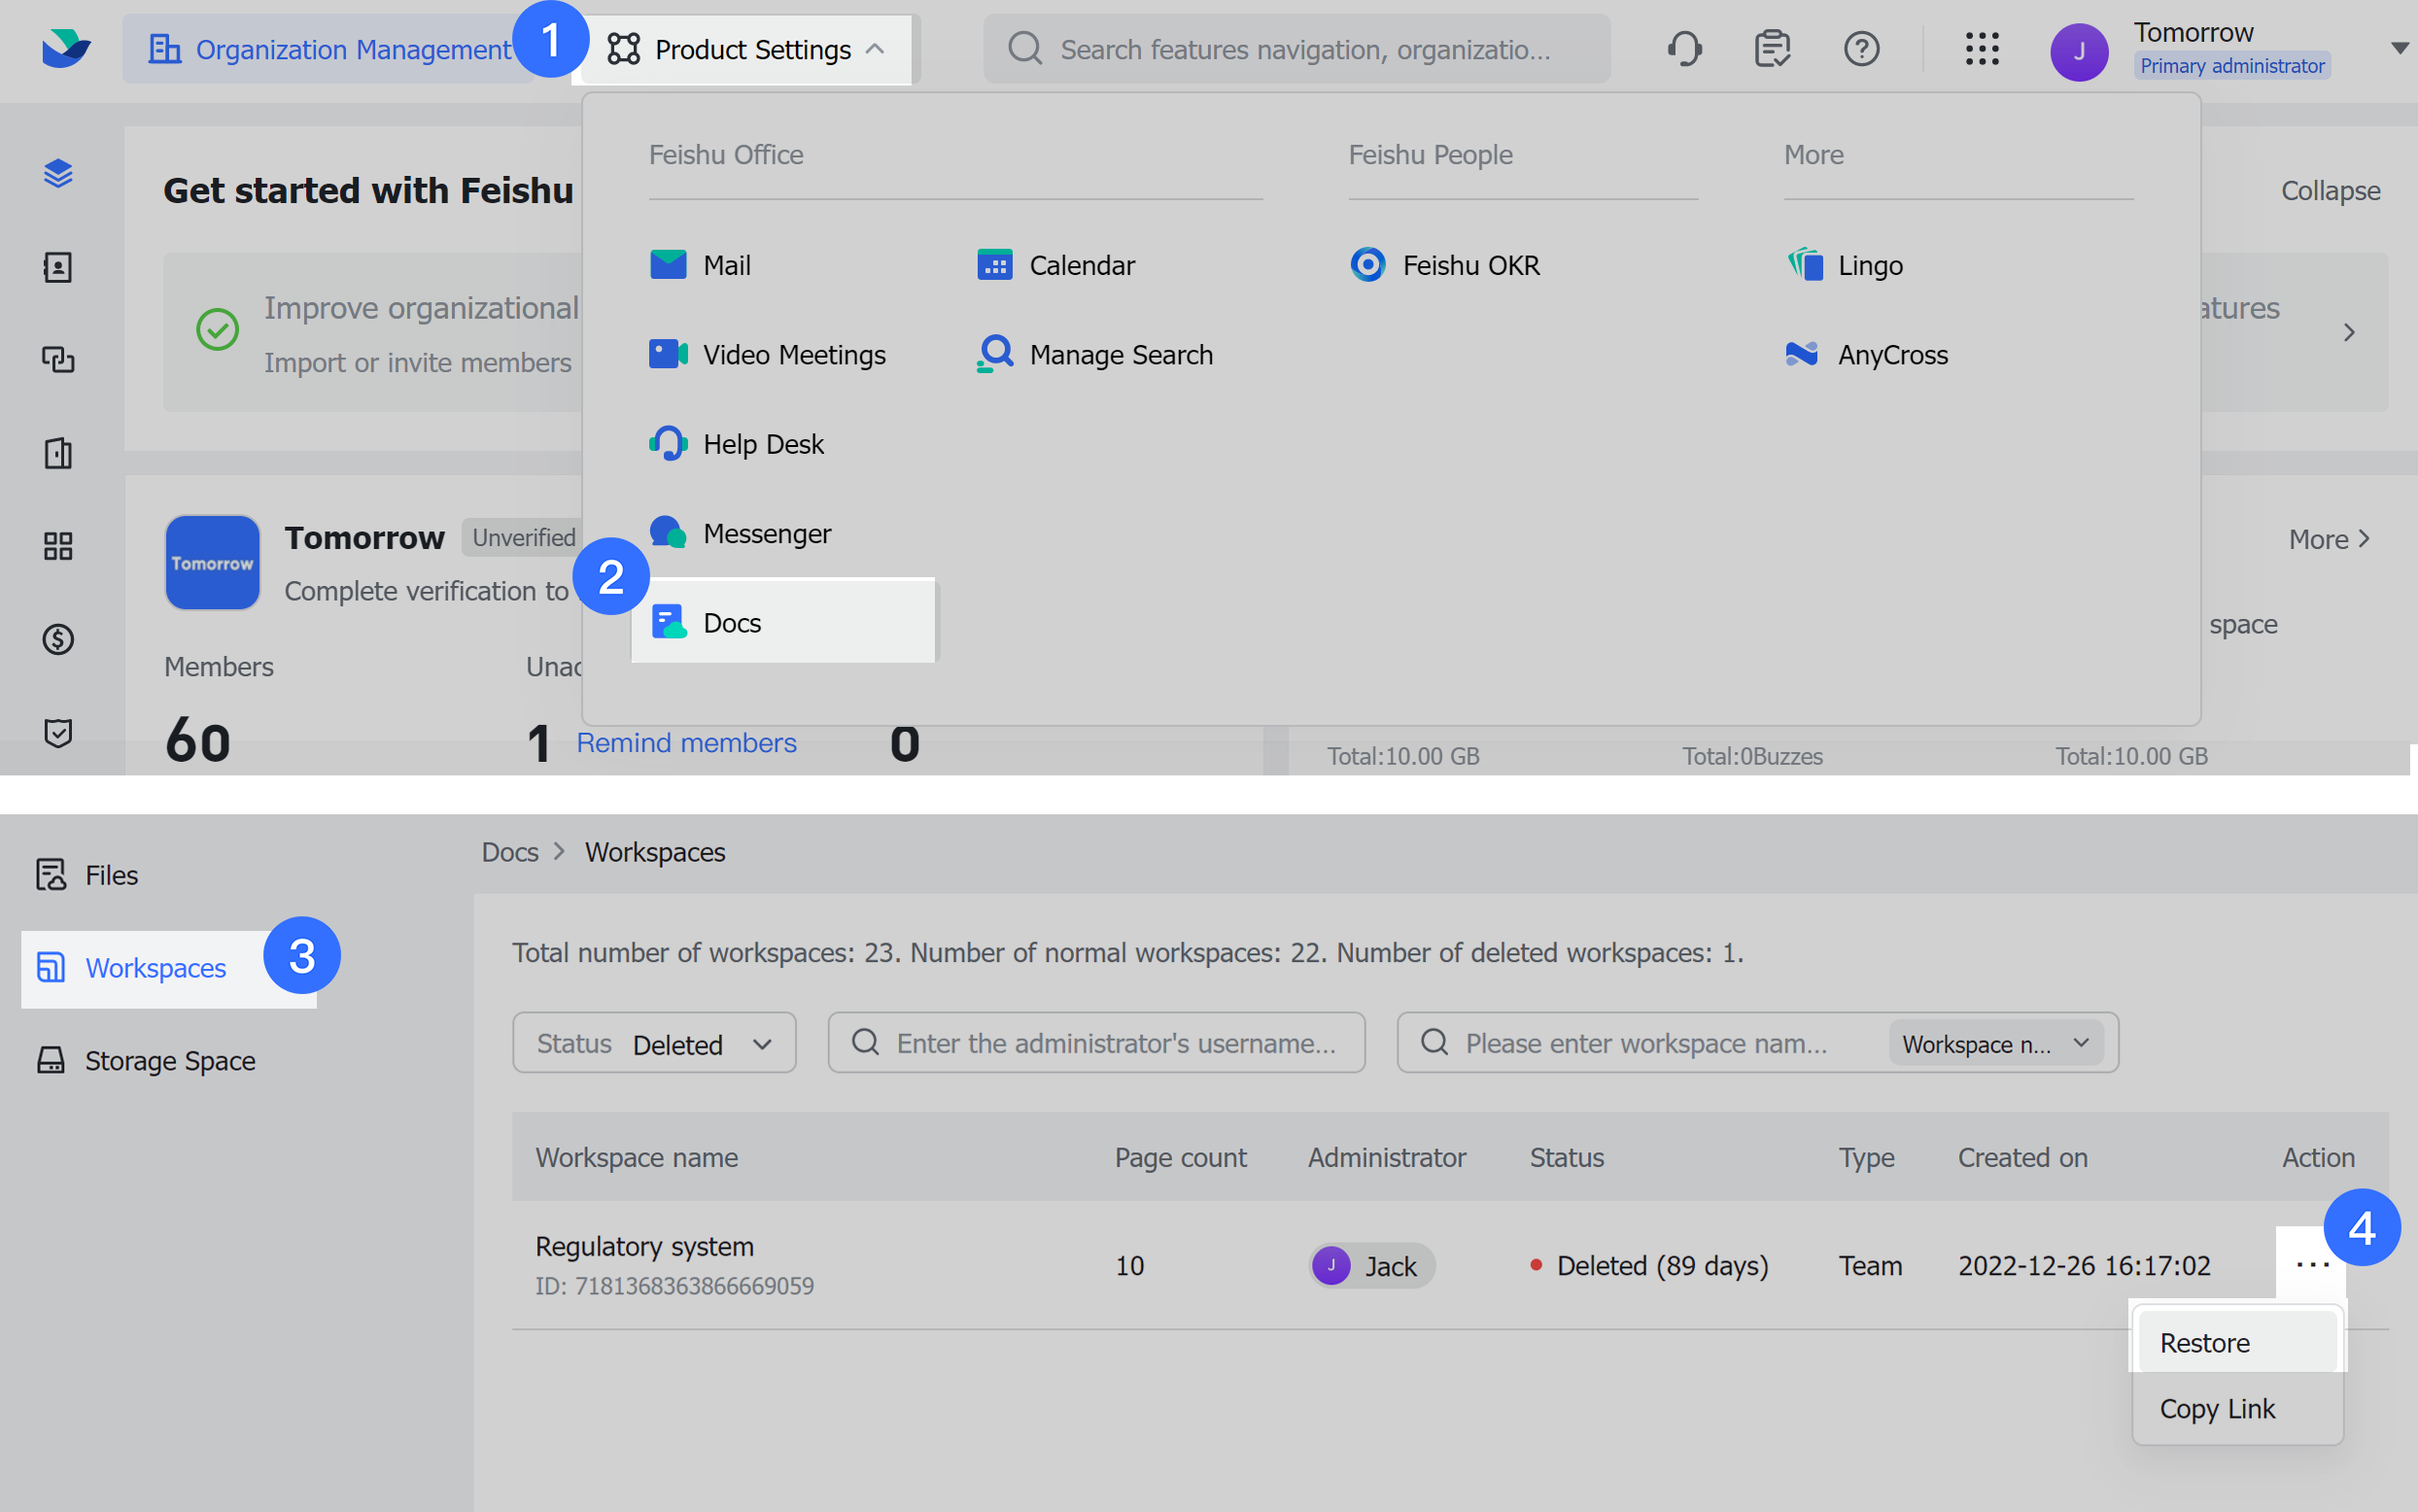Click the Feishu logo icon
Screen dimensions: 2418x1512
(x=66, y=48)
